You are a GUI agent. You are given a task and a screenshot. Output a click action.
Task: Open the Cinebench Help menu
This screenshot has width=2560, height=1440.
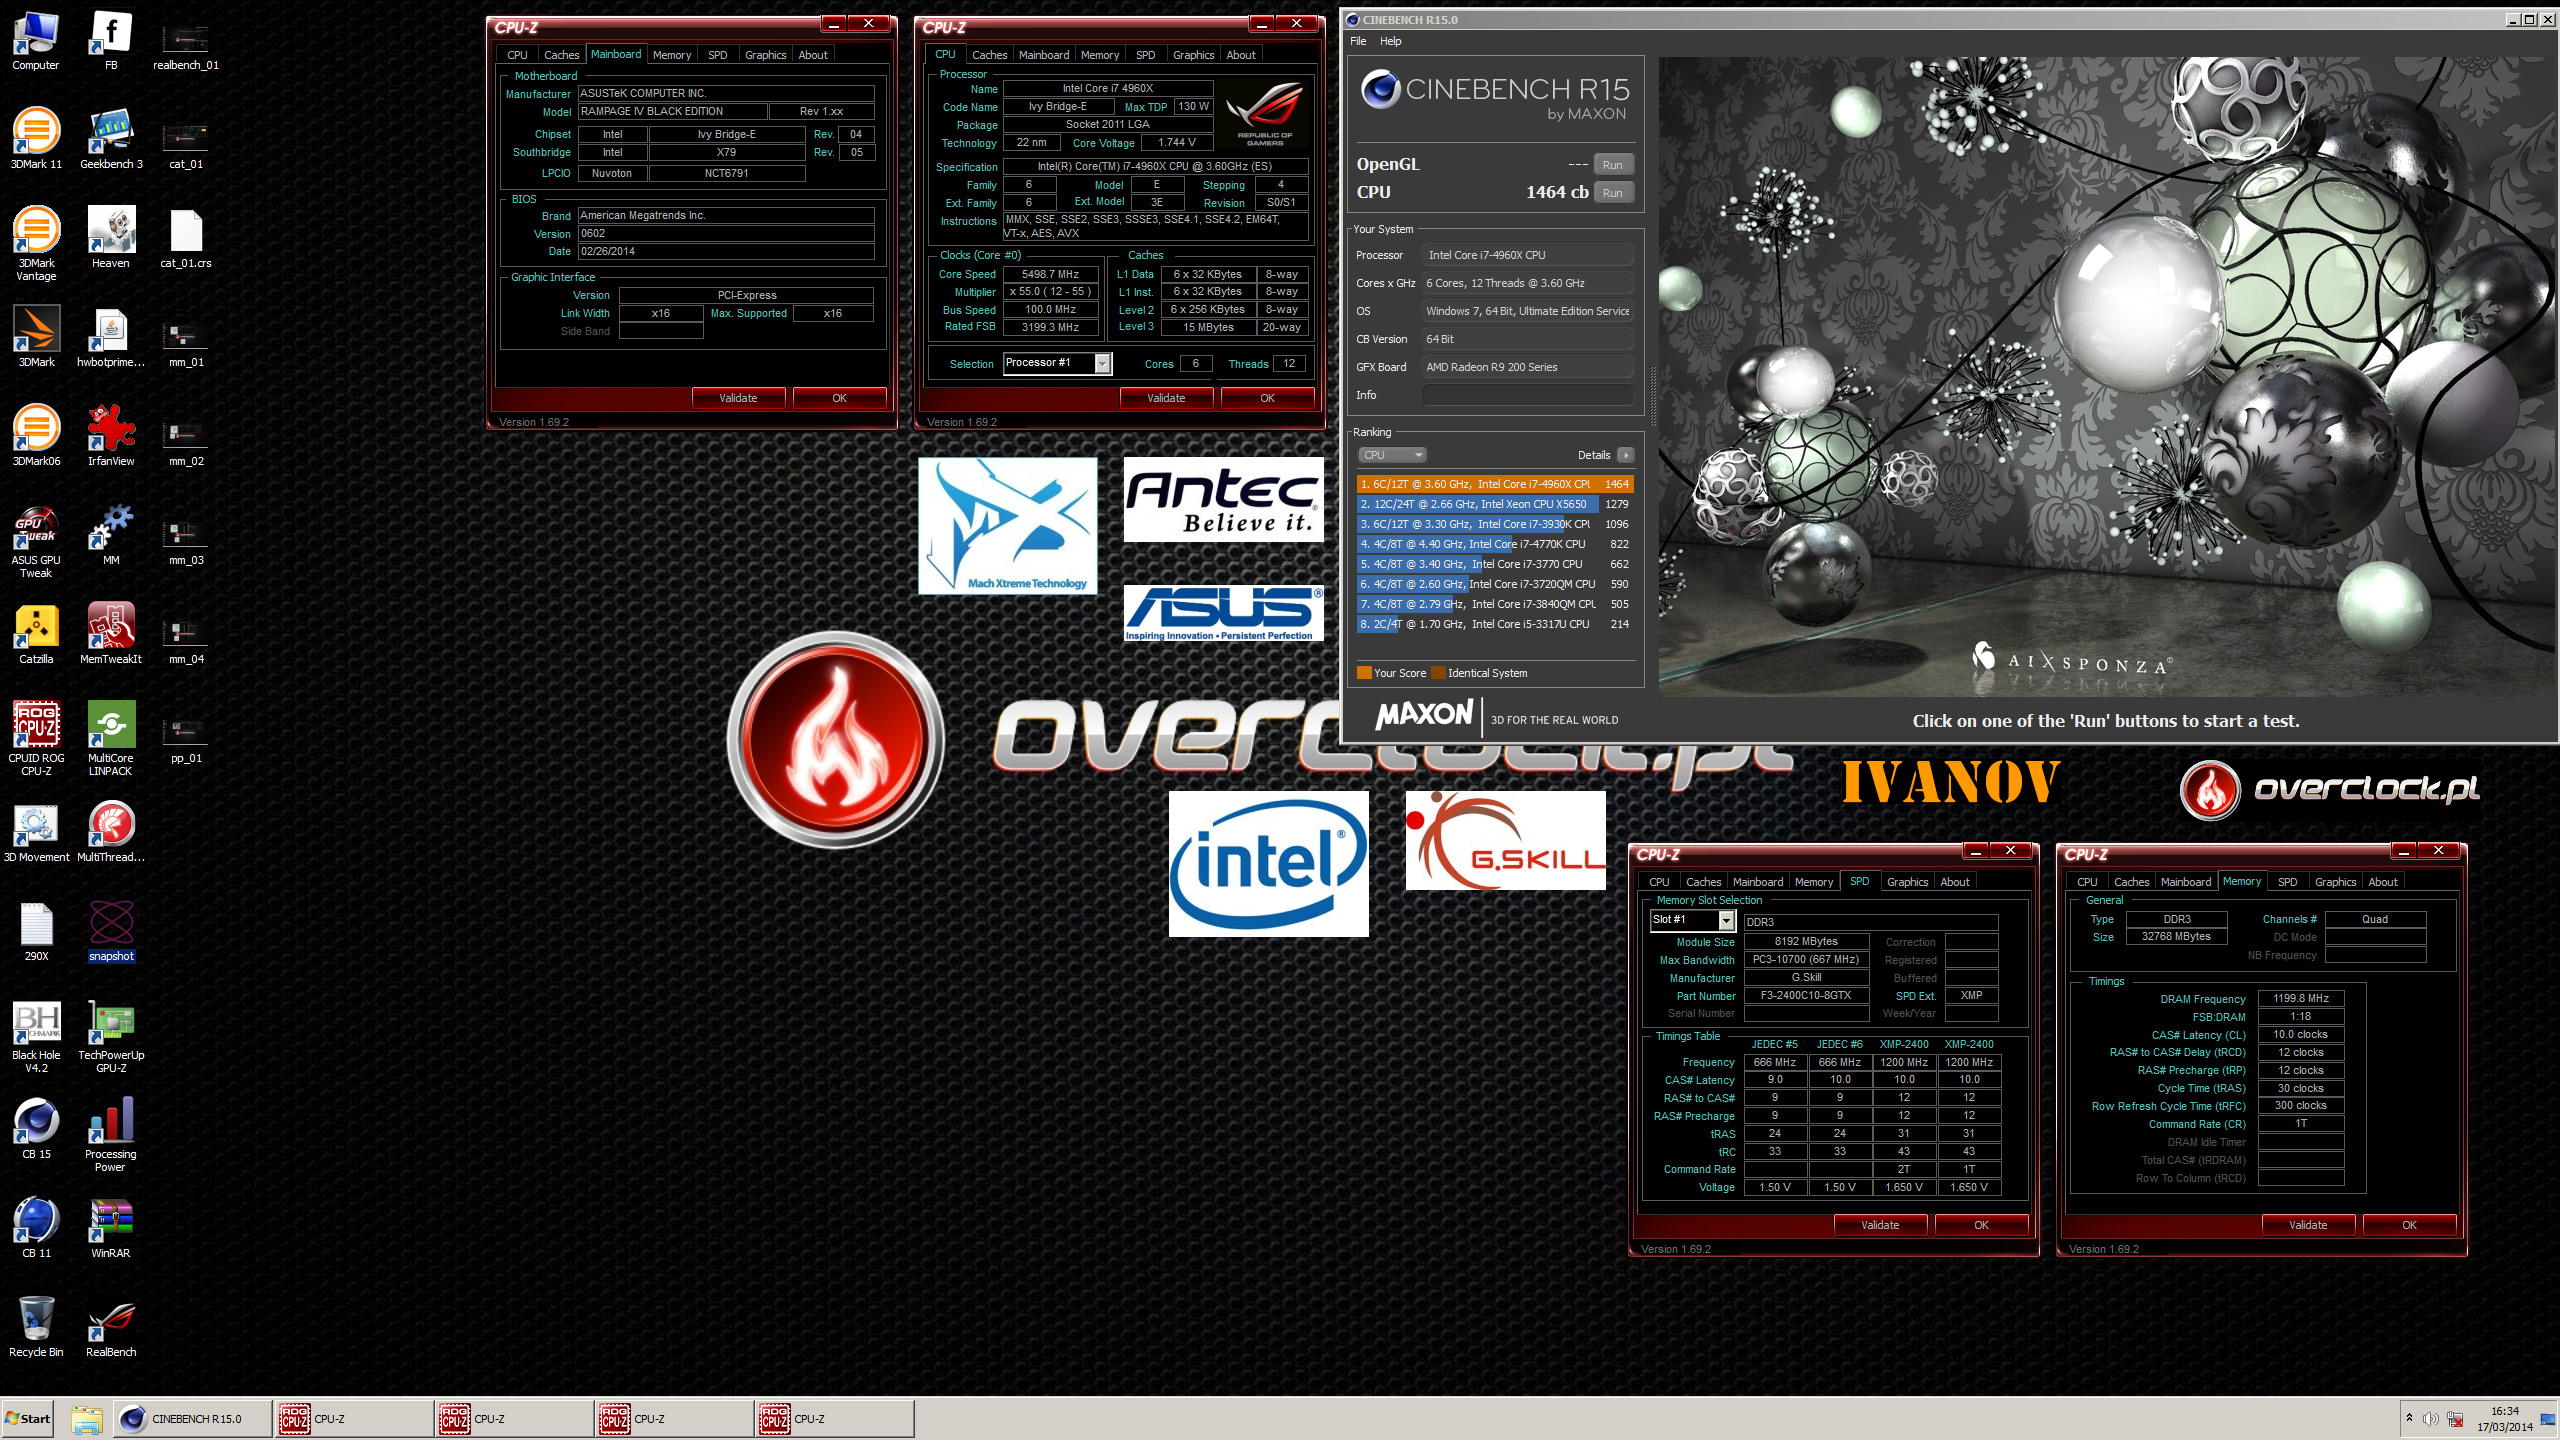[1390, 41]
